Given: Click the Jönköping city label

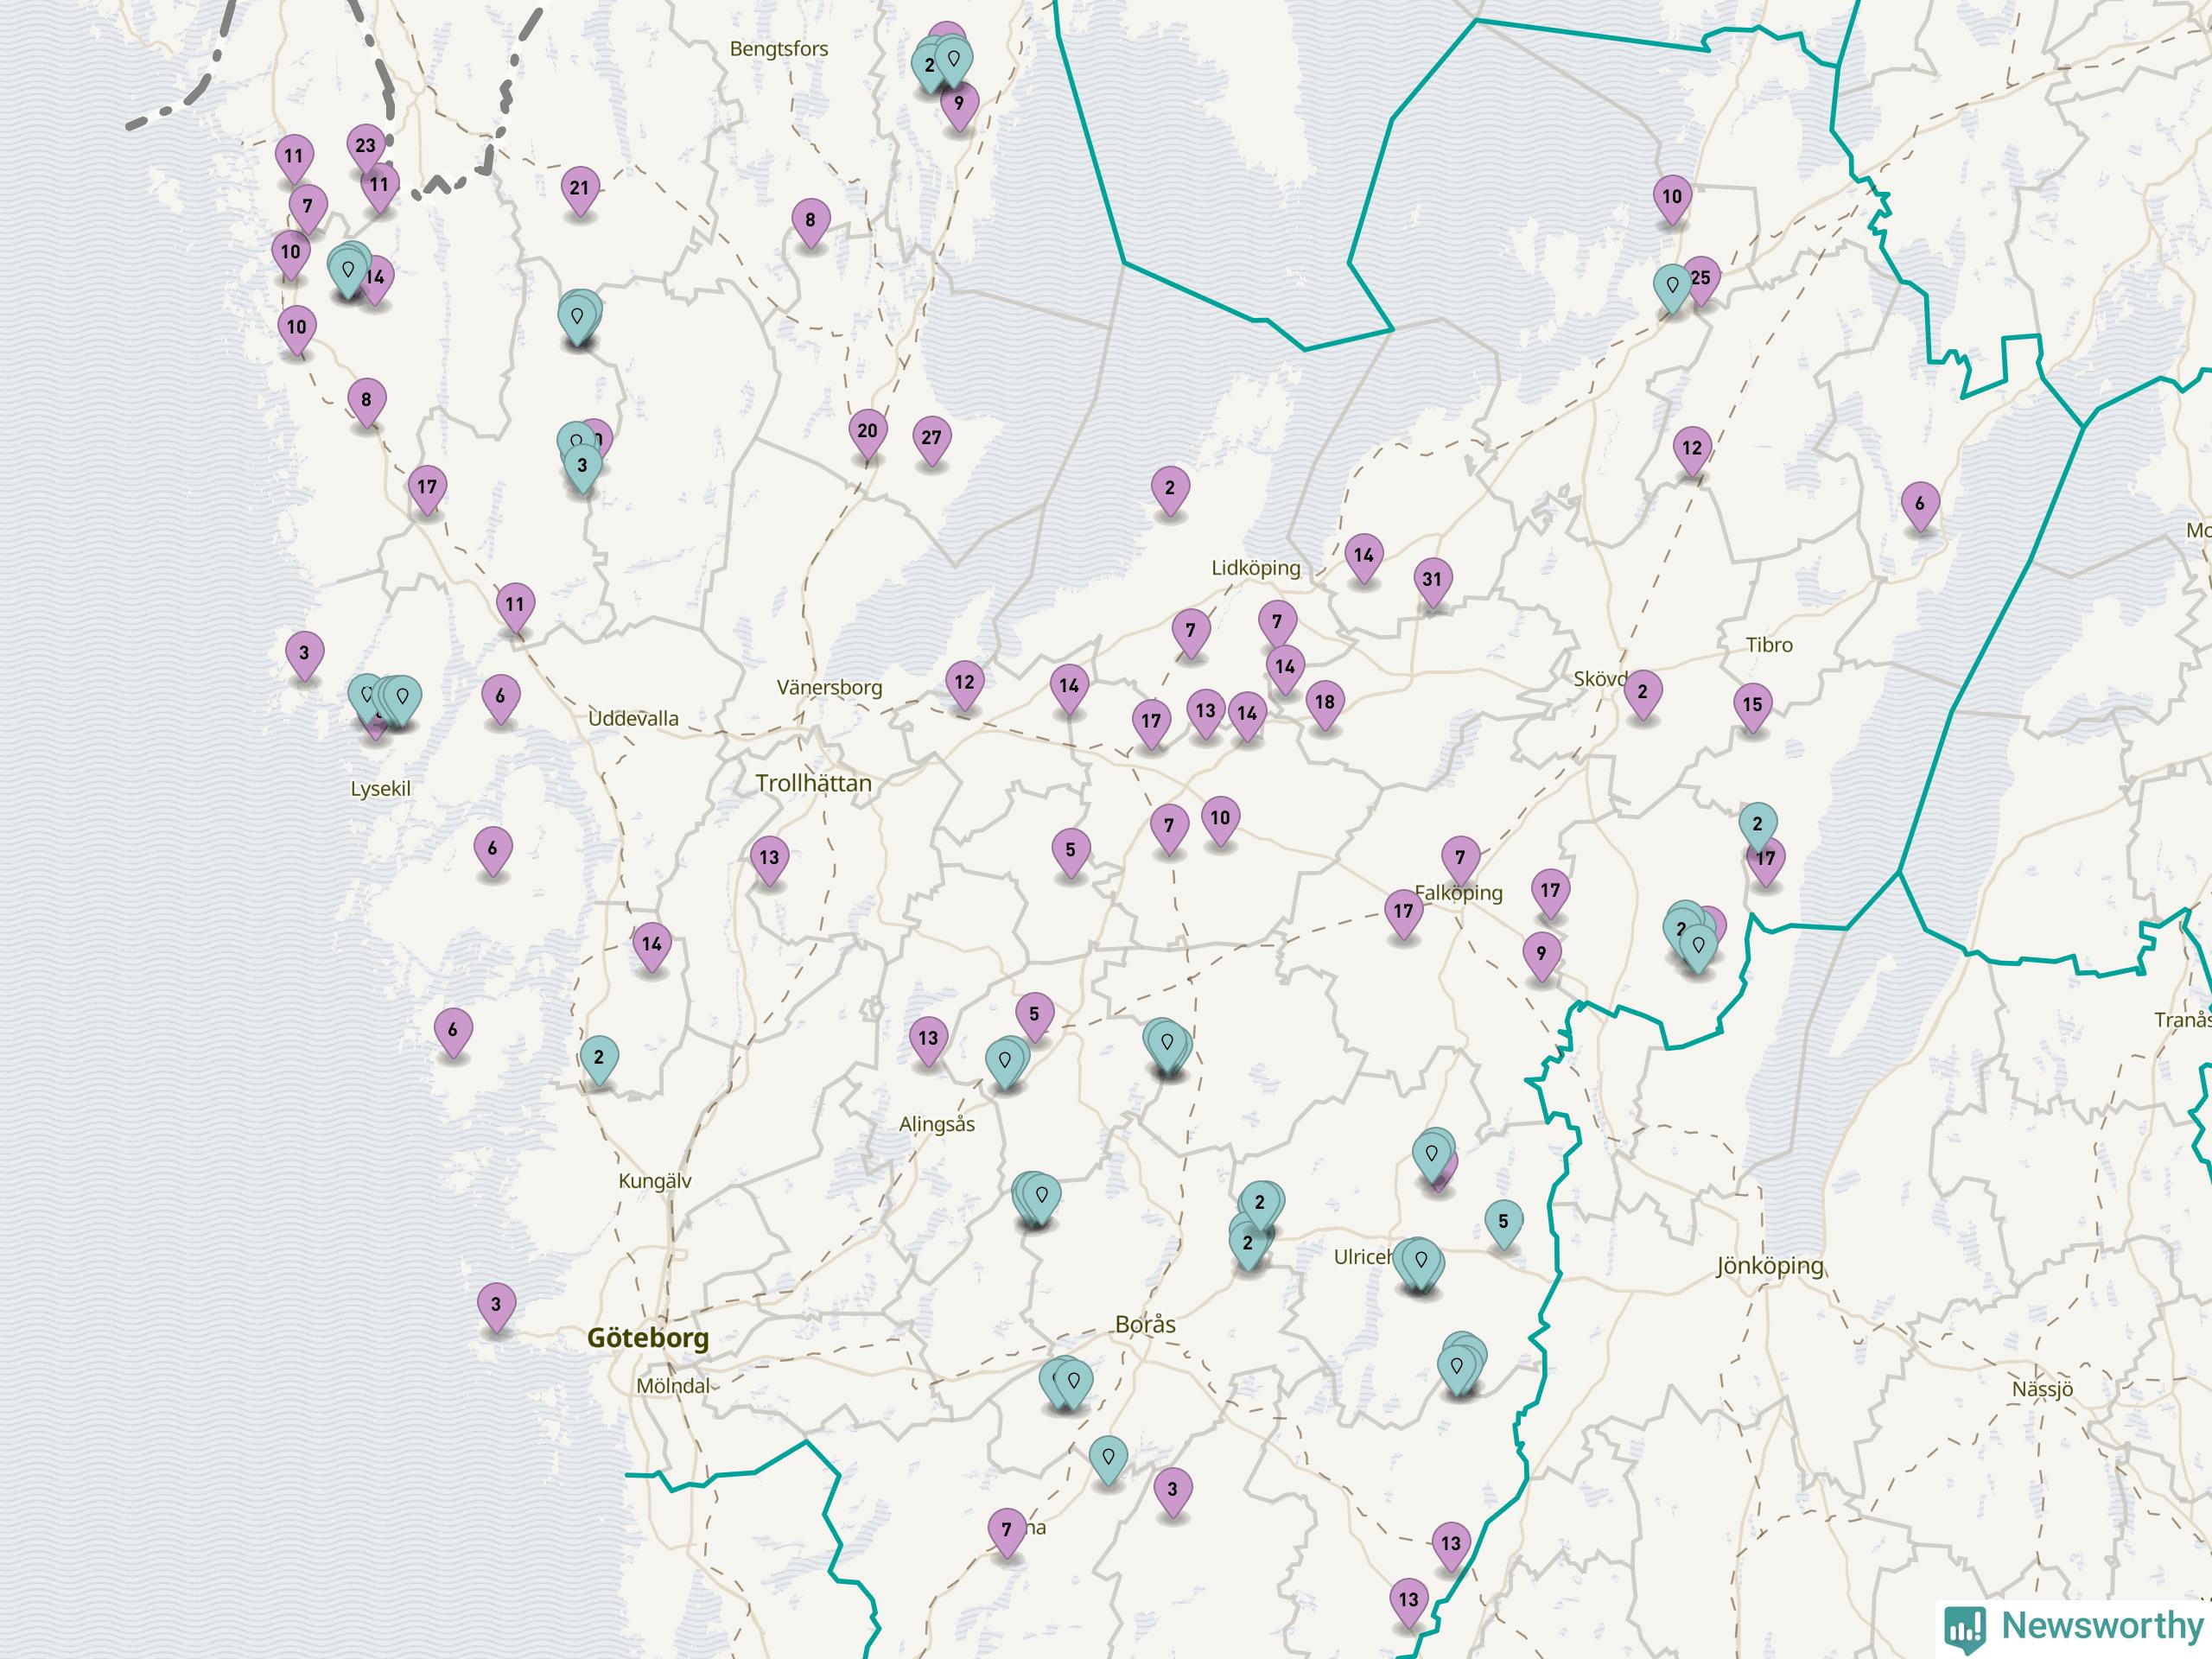Looking at the screenshot, I should 1770,1266.
